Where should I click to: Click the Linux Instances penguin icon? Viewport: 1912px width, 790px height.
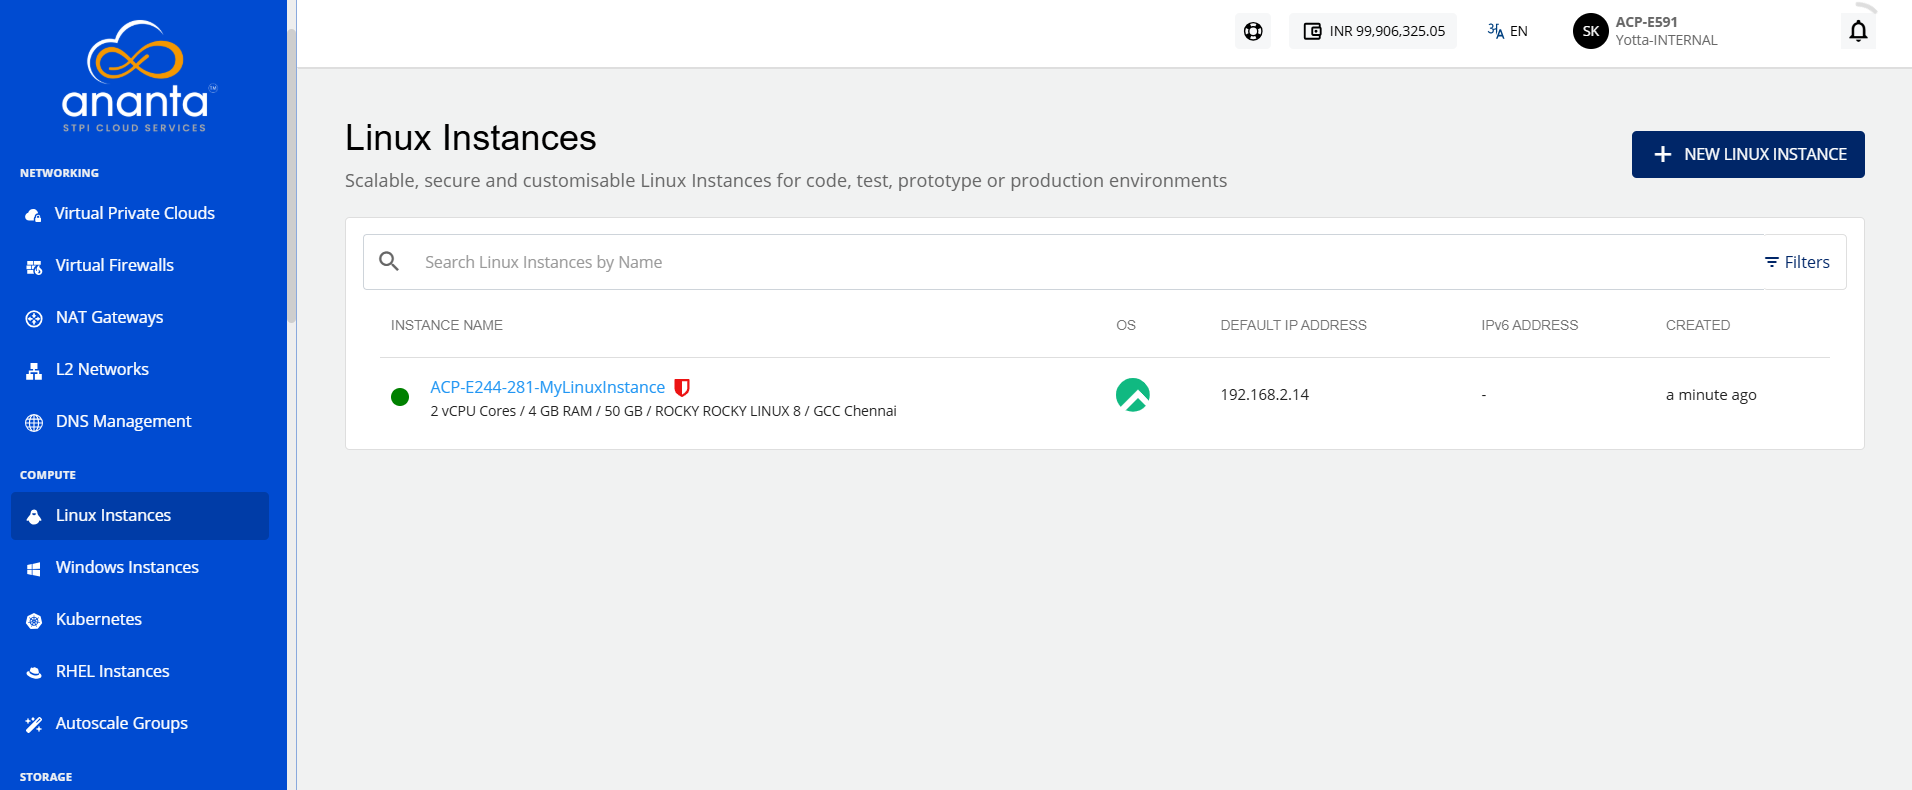click(34, 516)
